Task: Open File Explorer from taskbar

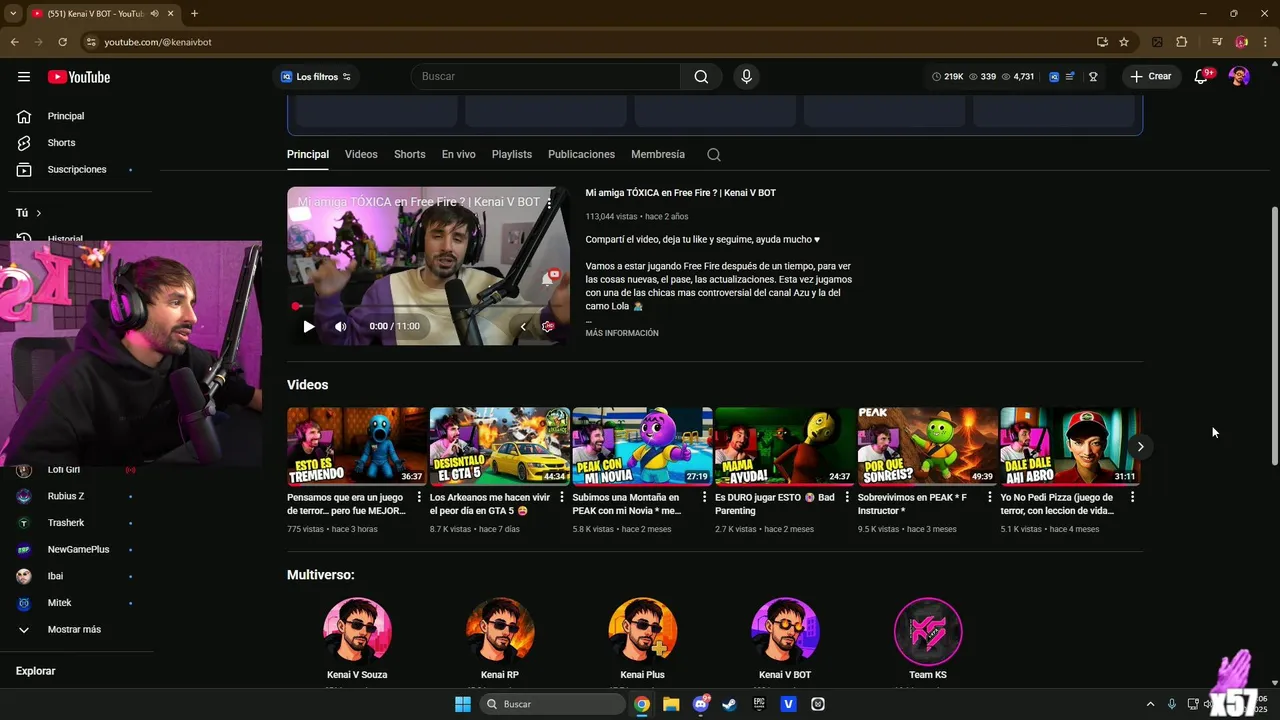Action: 671,704
